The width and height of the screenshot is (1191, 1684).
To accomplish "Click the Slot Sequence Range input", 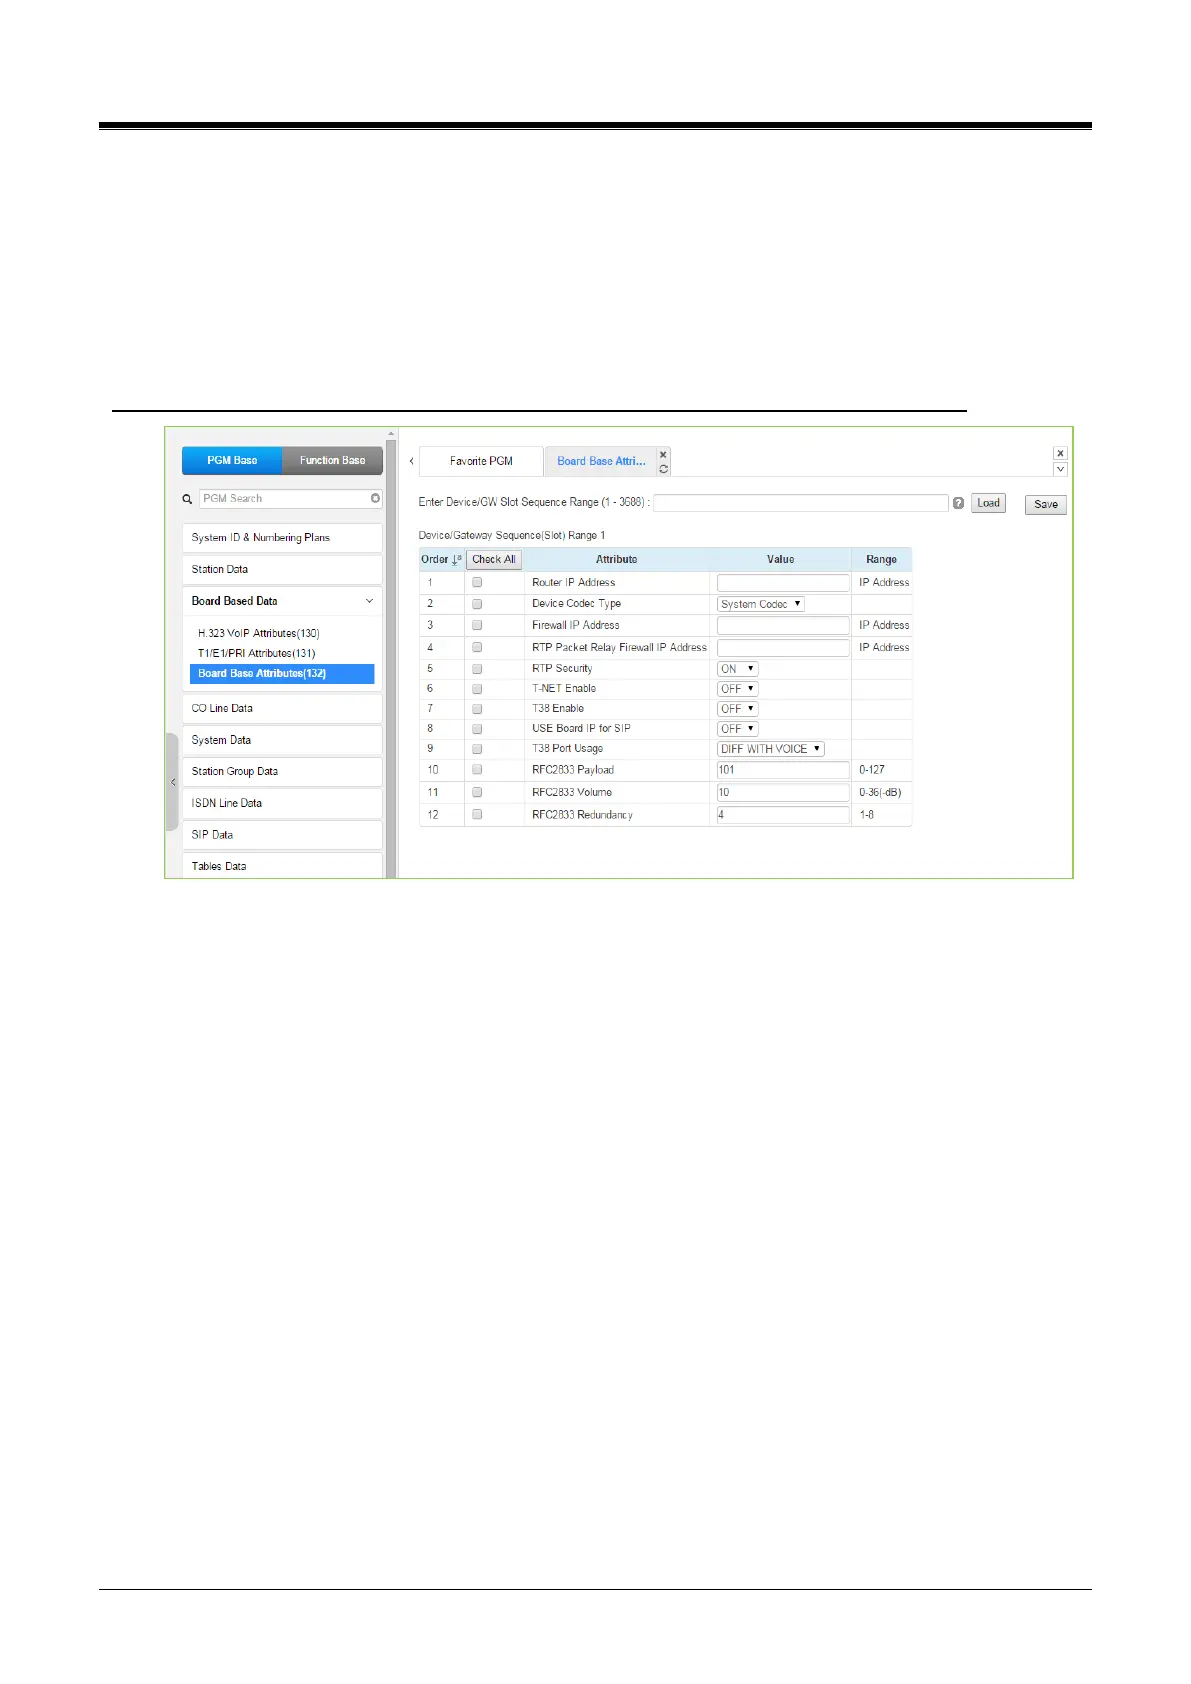I will click(801, 503).
